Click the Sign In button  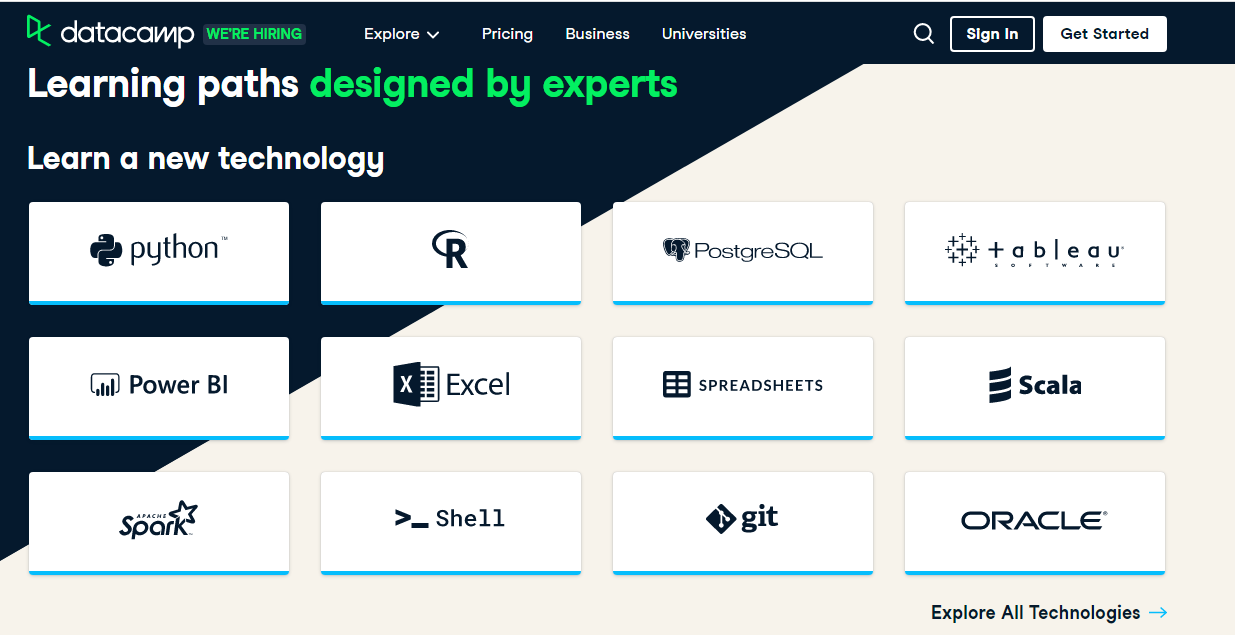(992, 34)
